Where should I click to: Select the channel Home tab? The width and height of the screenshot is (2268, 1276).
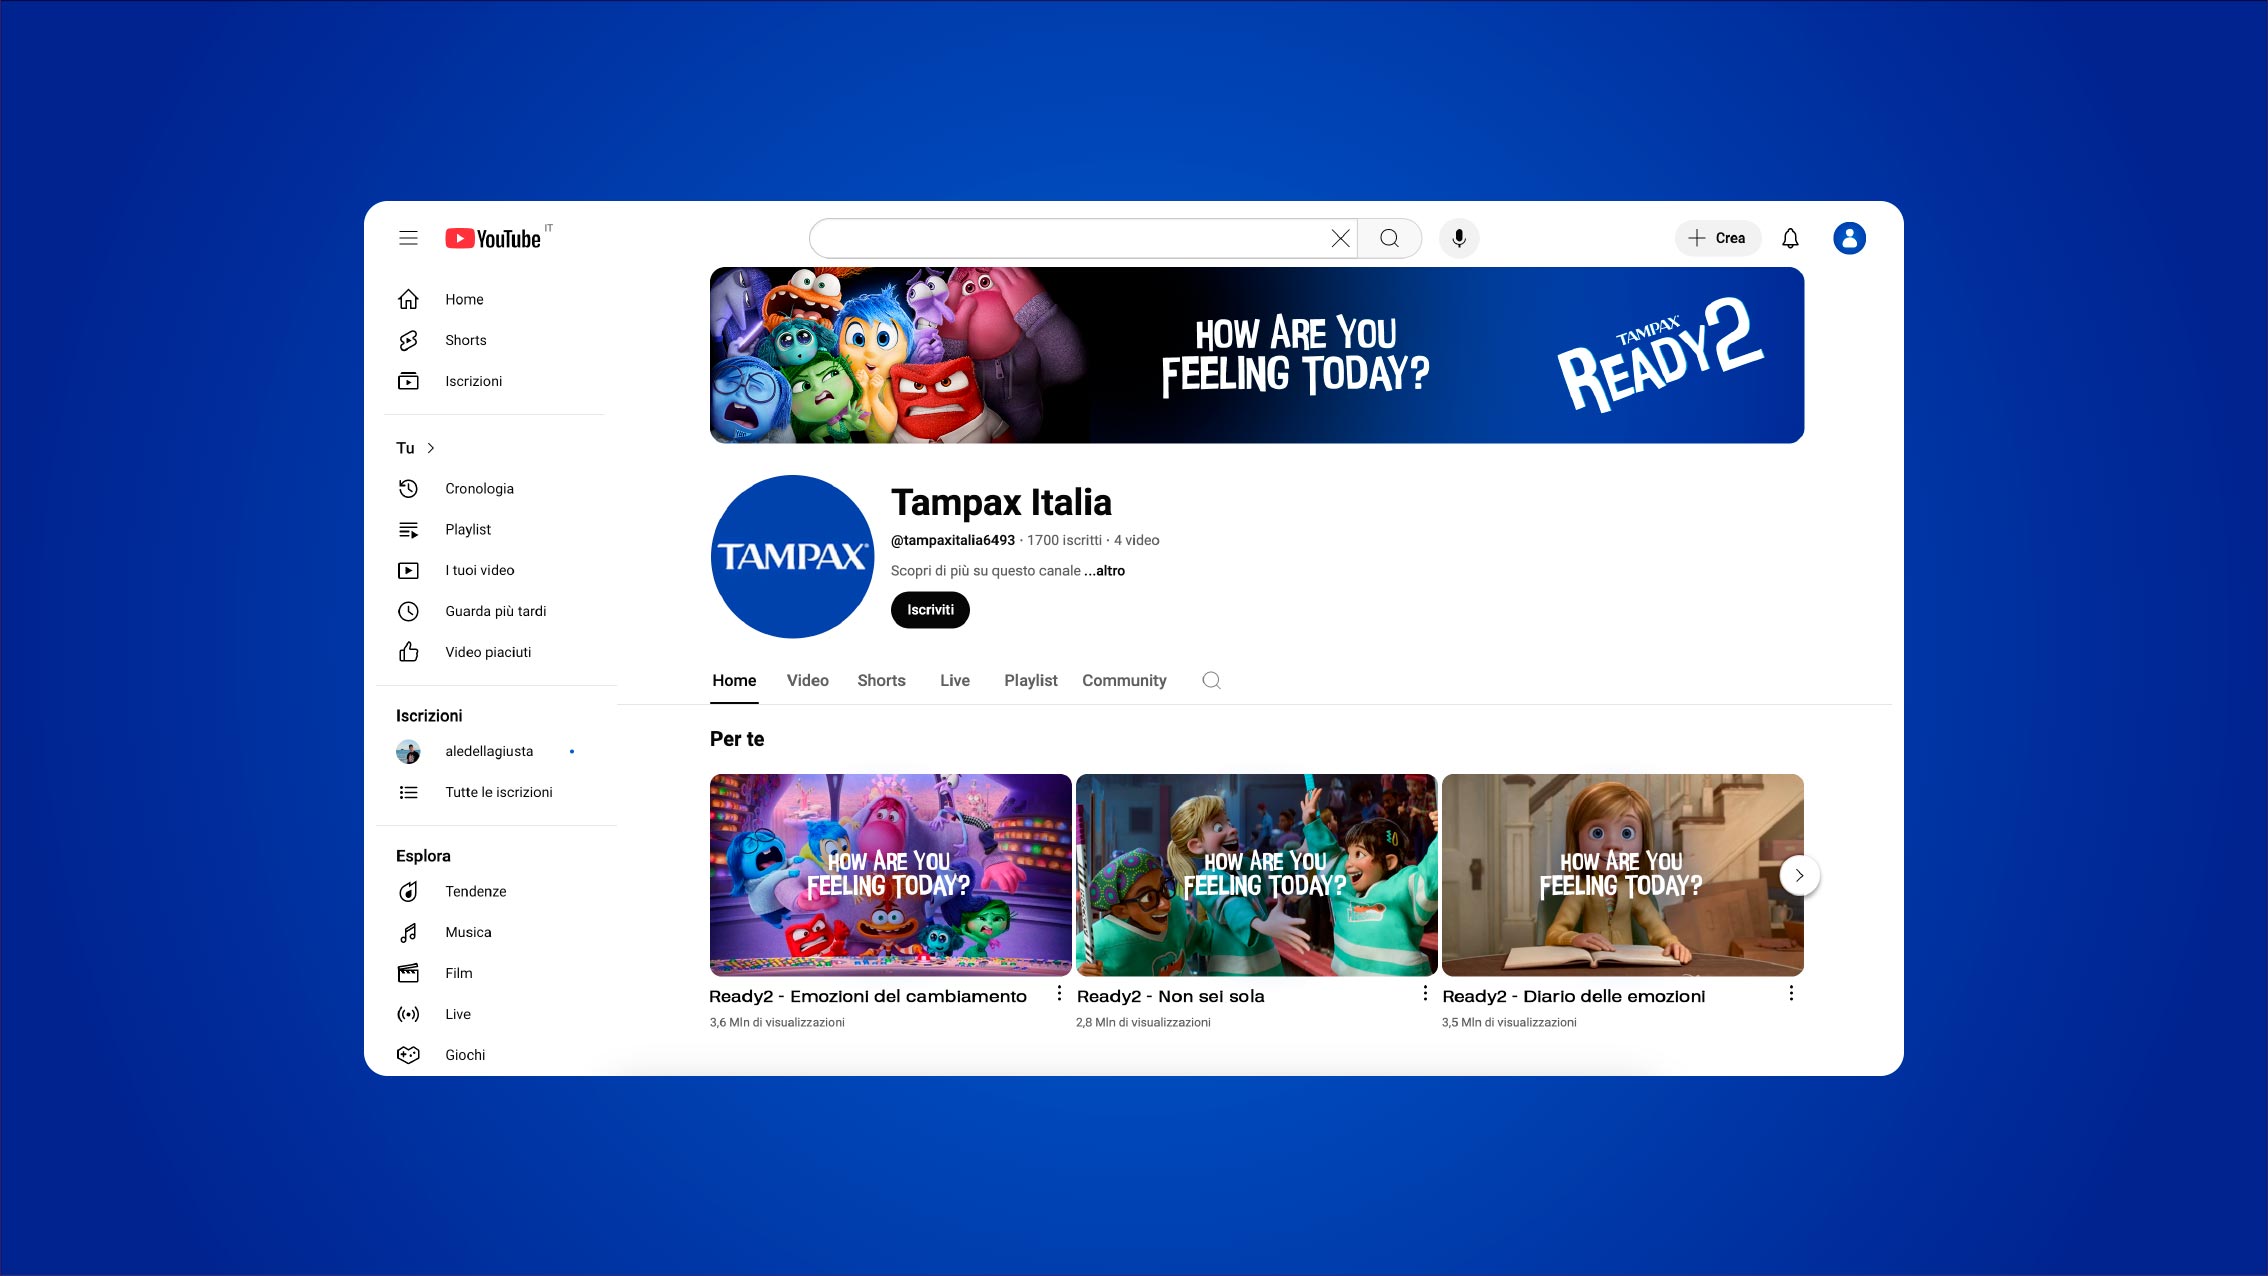point(734,680)
